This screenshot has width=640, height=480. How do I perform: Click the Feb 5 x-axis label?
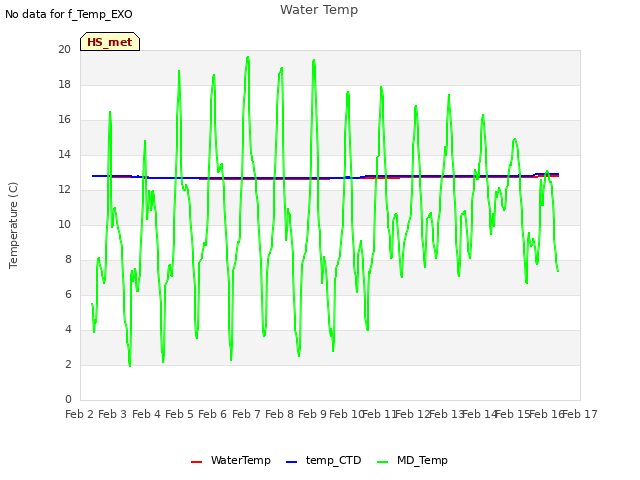(180, 414)
